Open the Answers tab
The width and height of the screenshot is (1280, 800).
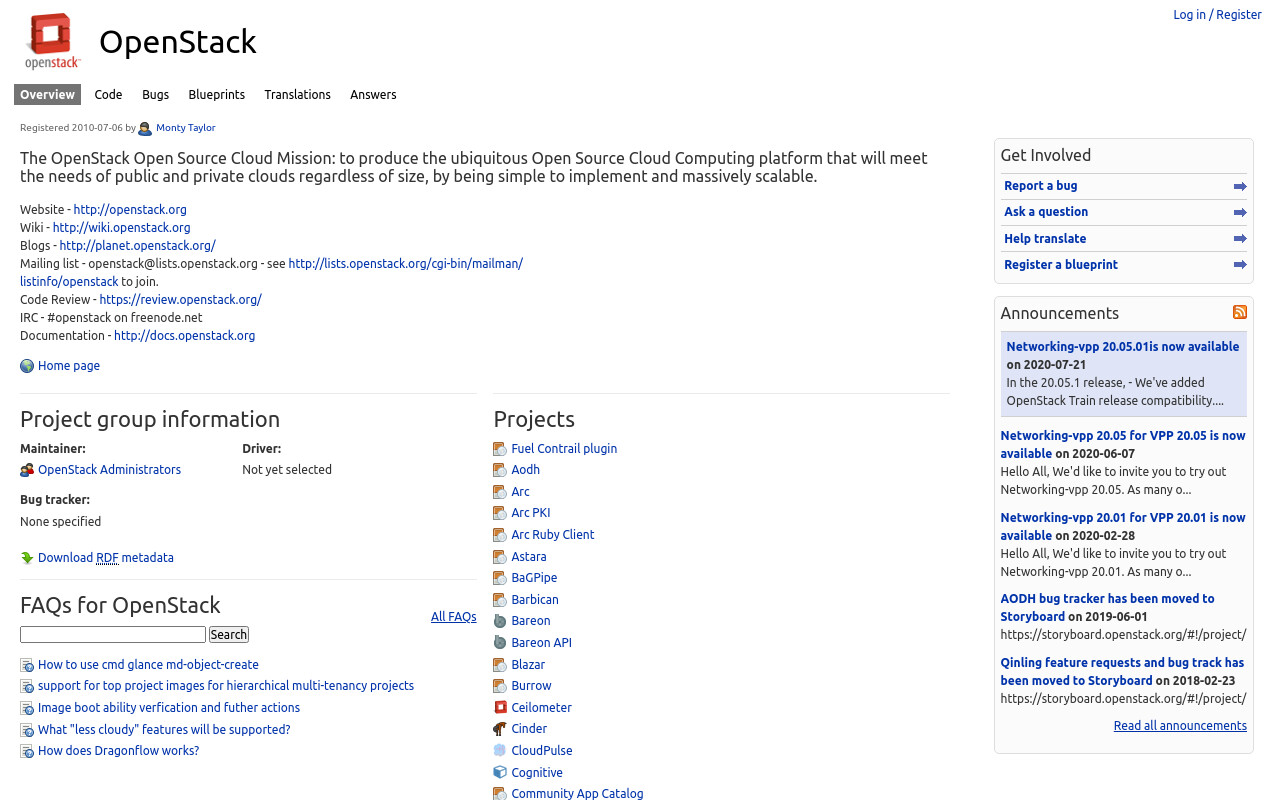click(373, 95)
